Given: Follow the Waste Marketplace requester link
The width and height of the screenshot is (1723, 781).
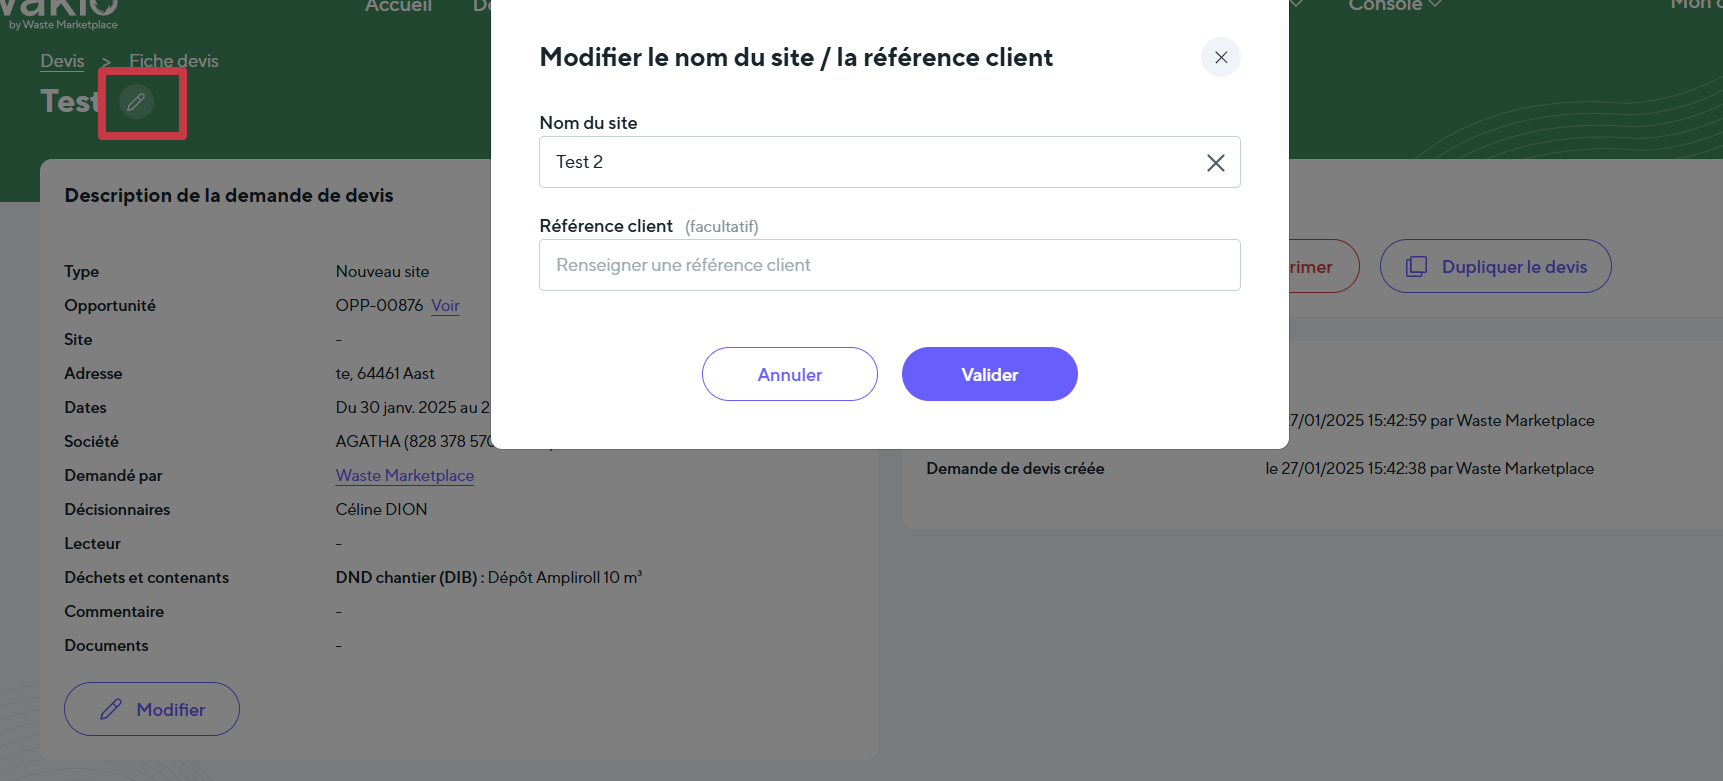Looking at the screenshot, I should 404,476.
